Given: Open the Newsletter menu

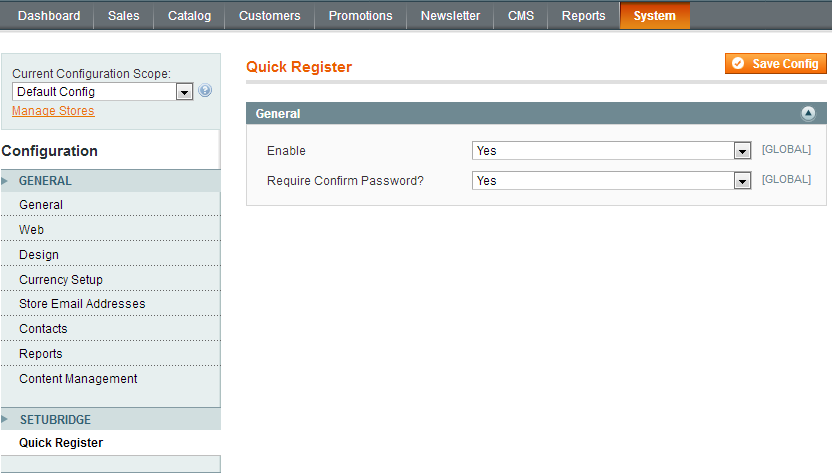Looking at the screenshot, I should (x=450, y=16).
